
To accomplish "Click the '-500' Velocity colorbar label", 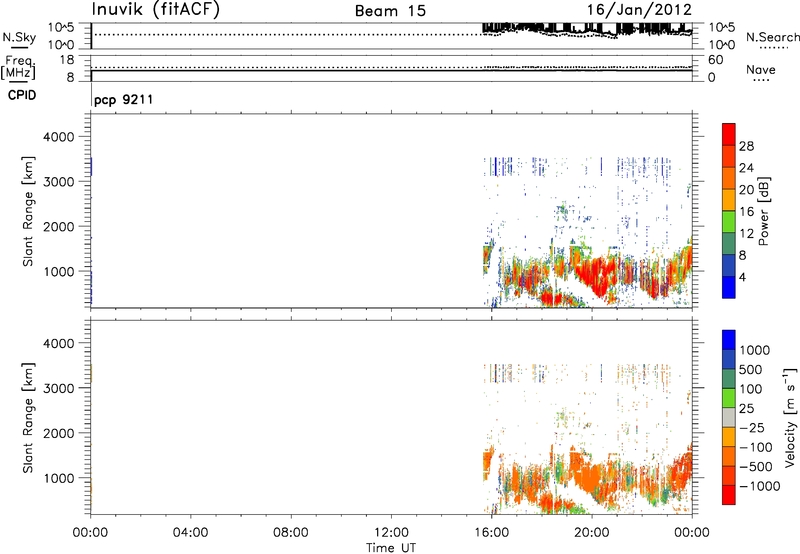I will pyautogui.click(x=756, y=467).
